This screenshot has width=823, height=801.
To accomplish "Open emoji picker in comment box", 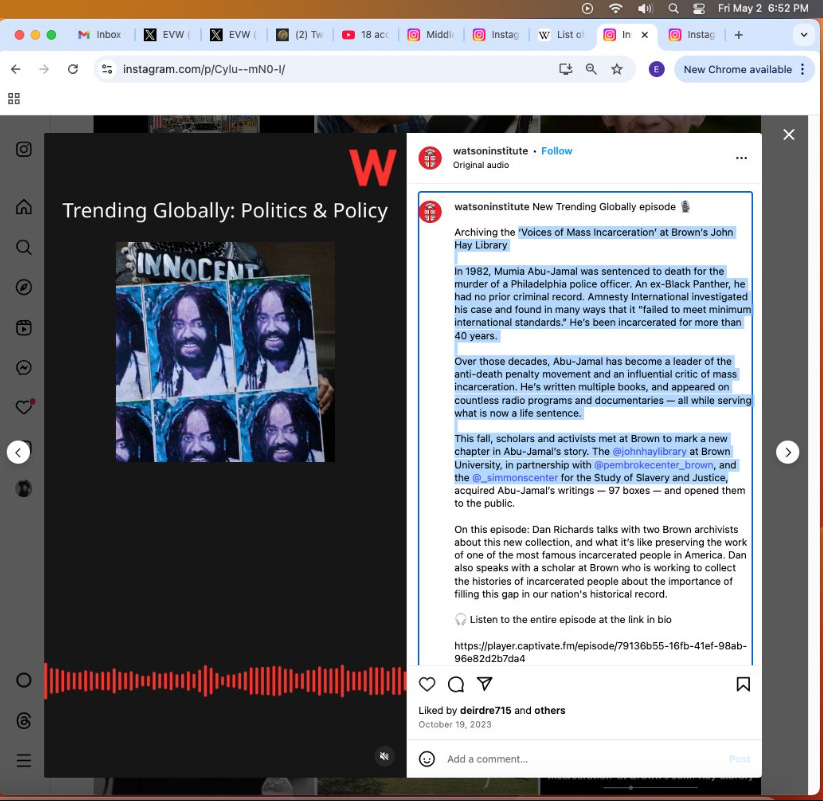I will point(427,759).
